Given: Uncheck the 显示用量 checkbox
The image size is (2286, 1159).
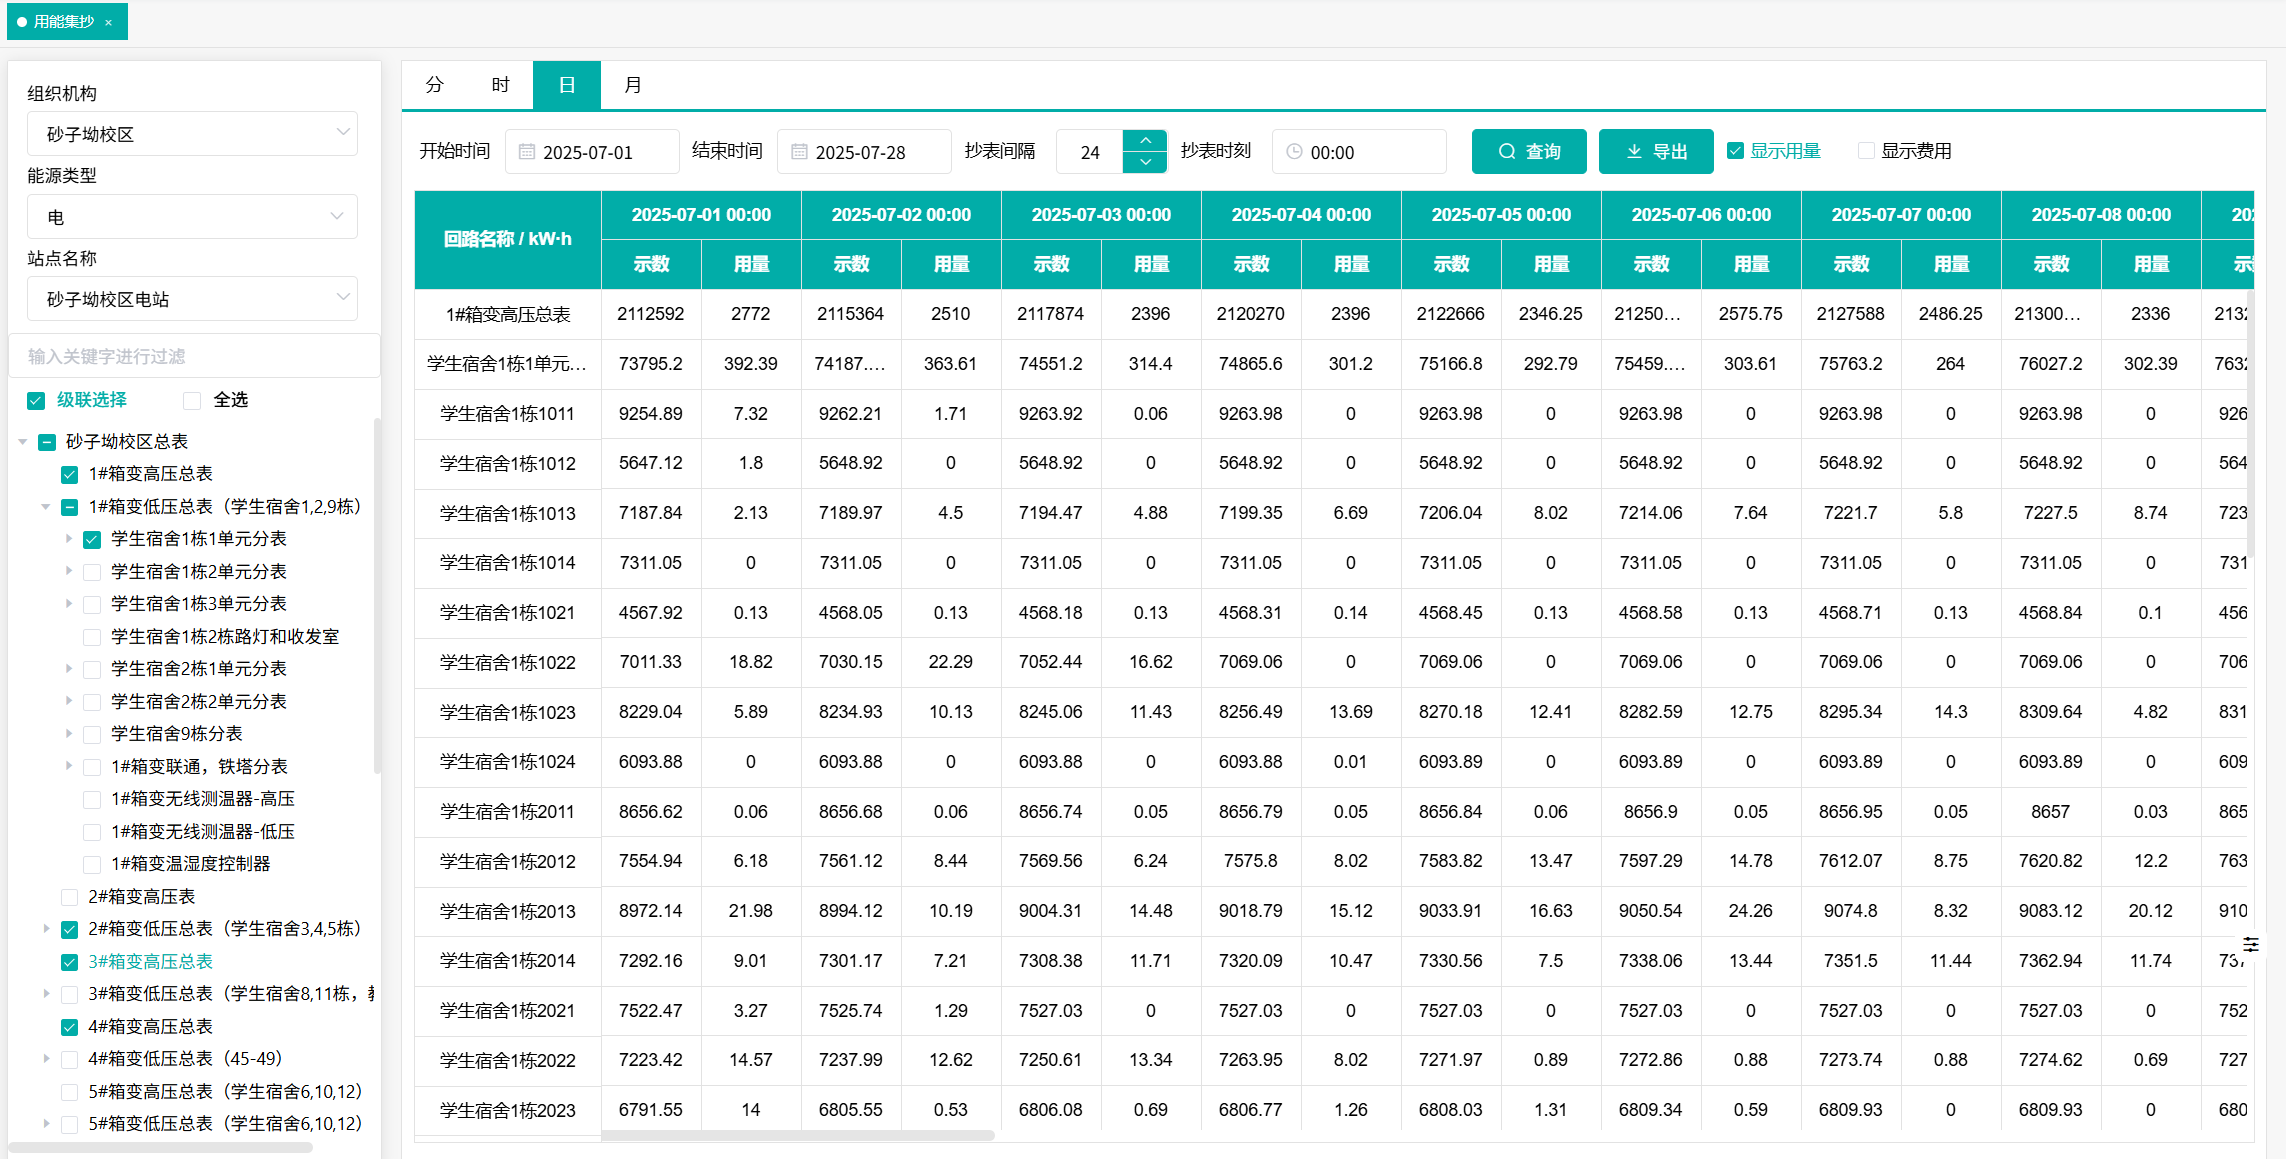Looking at the screenshot, I should [1736, 151].
